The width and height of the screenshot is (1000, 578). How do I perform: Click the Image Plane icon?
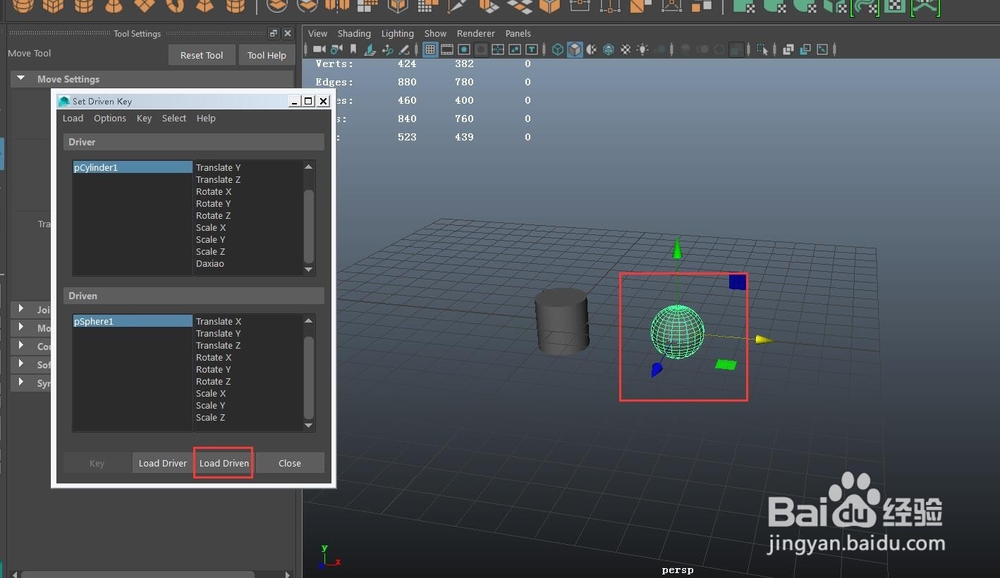(370, 49)
